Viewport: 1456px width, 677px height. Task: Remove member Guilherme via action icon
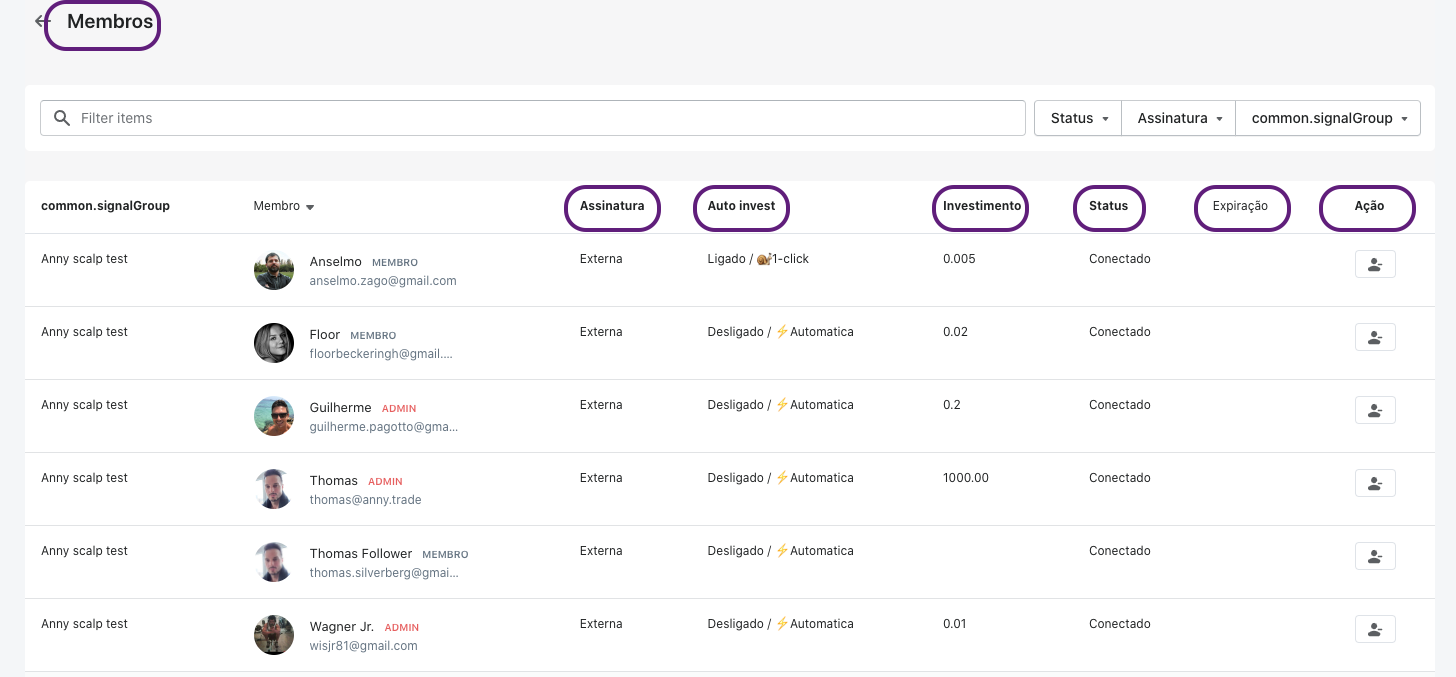(1375, 410)
